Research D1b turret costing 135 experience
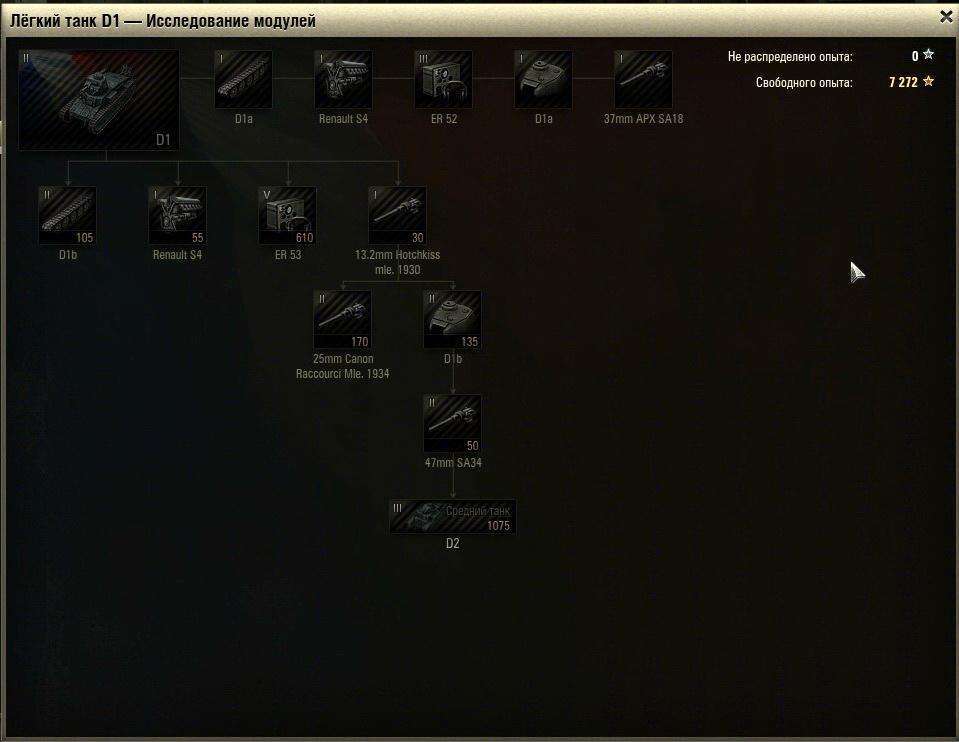Image resolution: width=959 pixels, height=742 pixels. pyautogui.click(x=453, y=320)
